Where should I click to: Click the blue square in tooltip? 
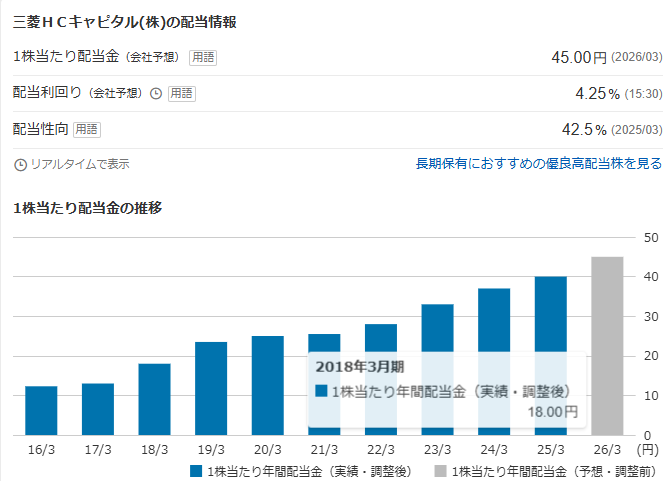(321, 391)
